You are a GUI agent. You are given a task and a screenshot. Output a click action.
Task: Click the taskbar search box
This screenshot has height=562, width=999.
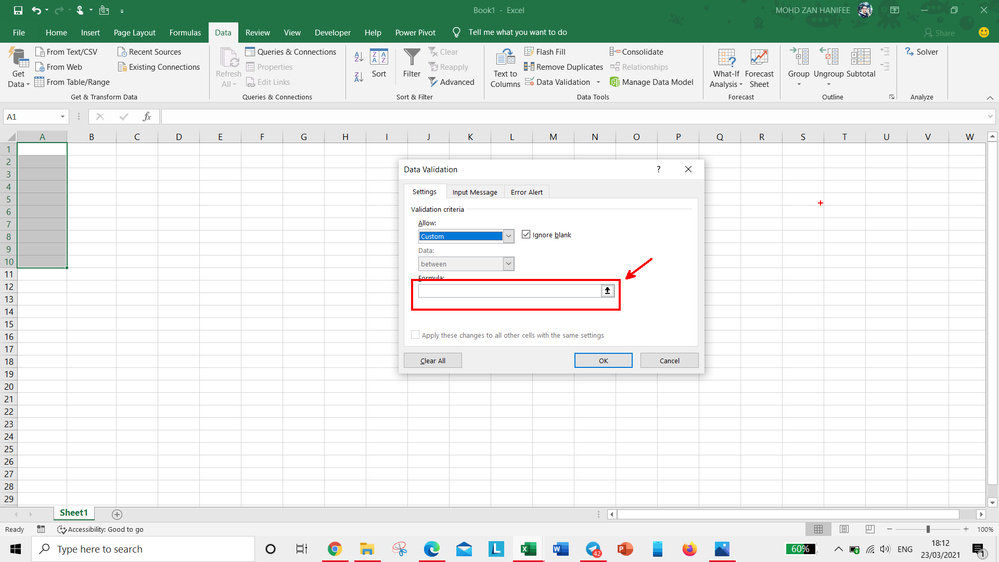coord(143,549)
